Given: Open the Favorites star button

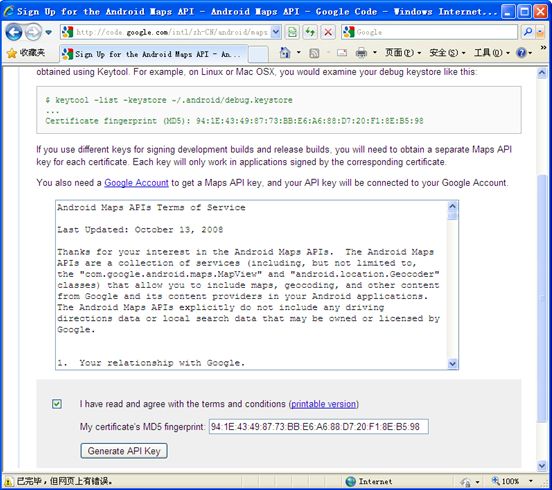Looking at the screenshot, I should pos(12,54).
